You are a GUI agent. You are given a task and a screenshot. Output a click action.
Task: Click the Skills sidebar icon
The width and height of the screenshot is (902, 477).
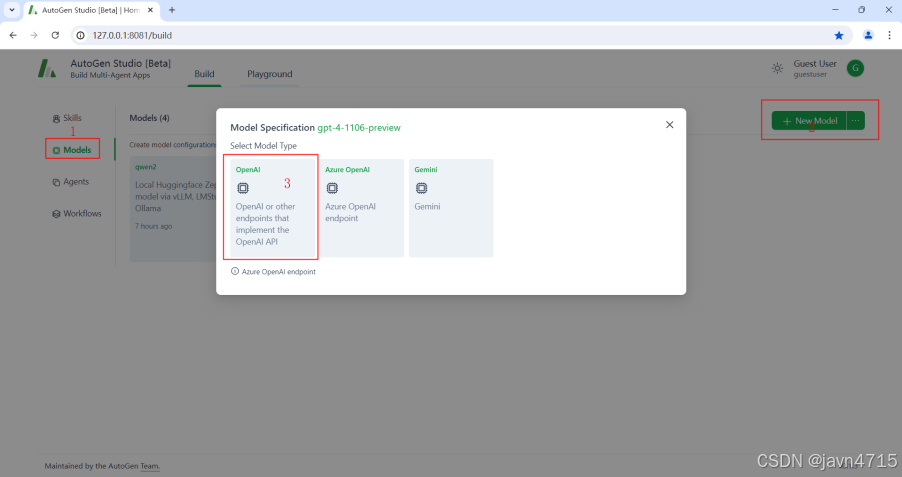tap(56, 119)
